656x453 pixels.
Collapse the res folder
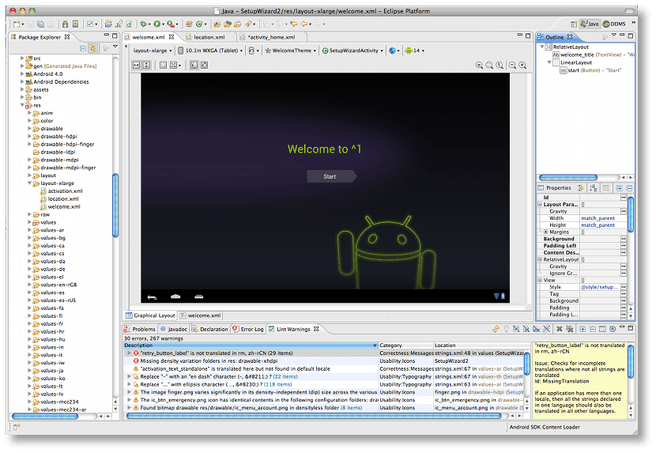click(22, 105)
